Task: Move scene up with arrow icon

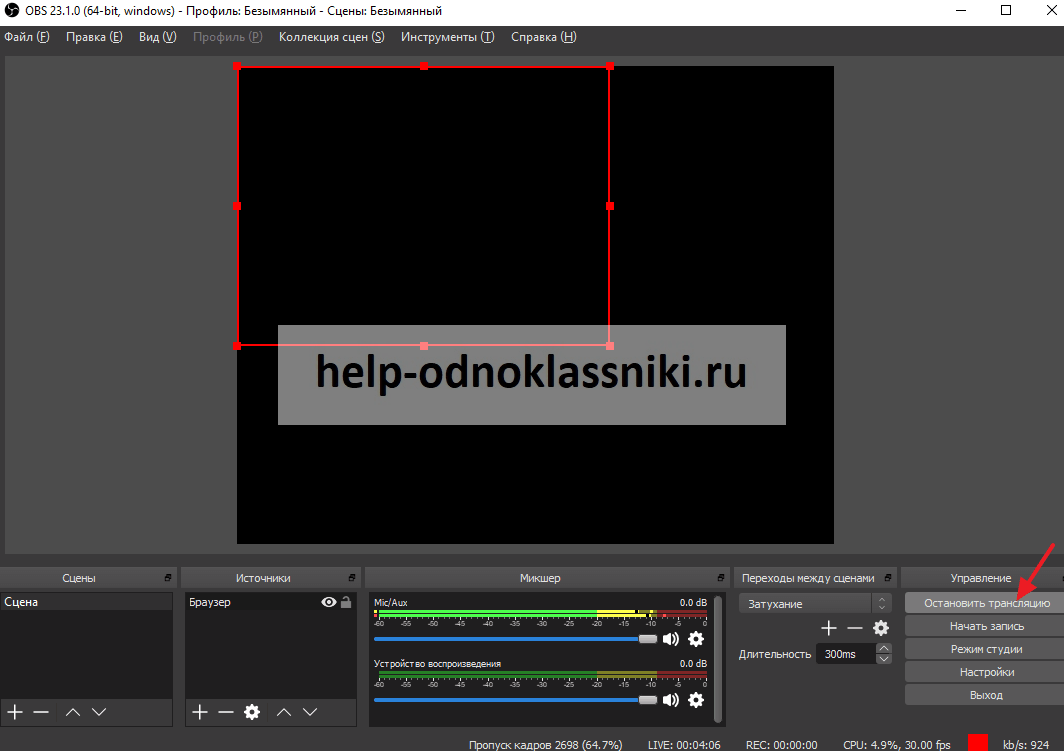Action: [x=73, y=712]
